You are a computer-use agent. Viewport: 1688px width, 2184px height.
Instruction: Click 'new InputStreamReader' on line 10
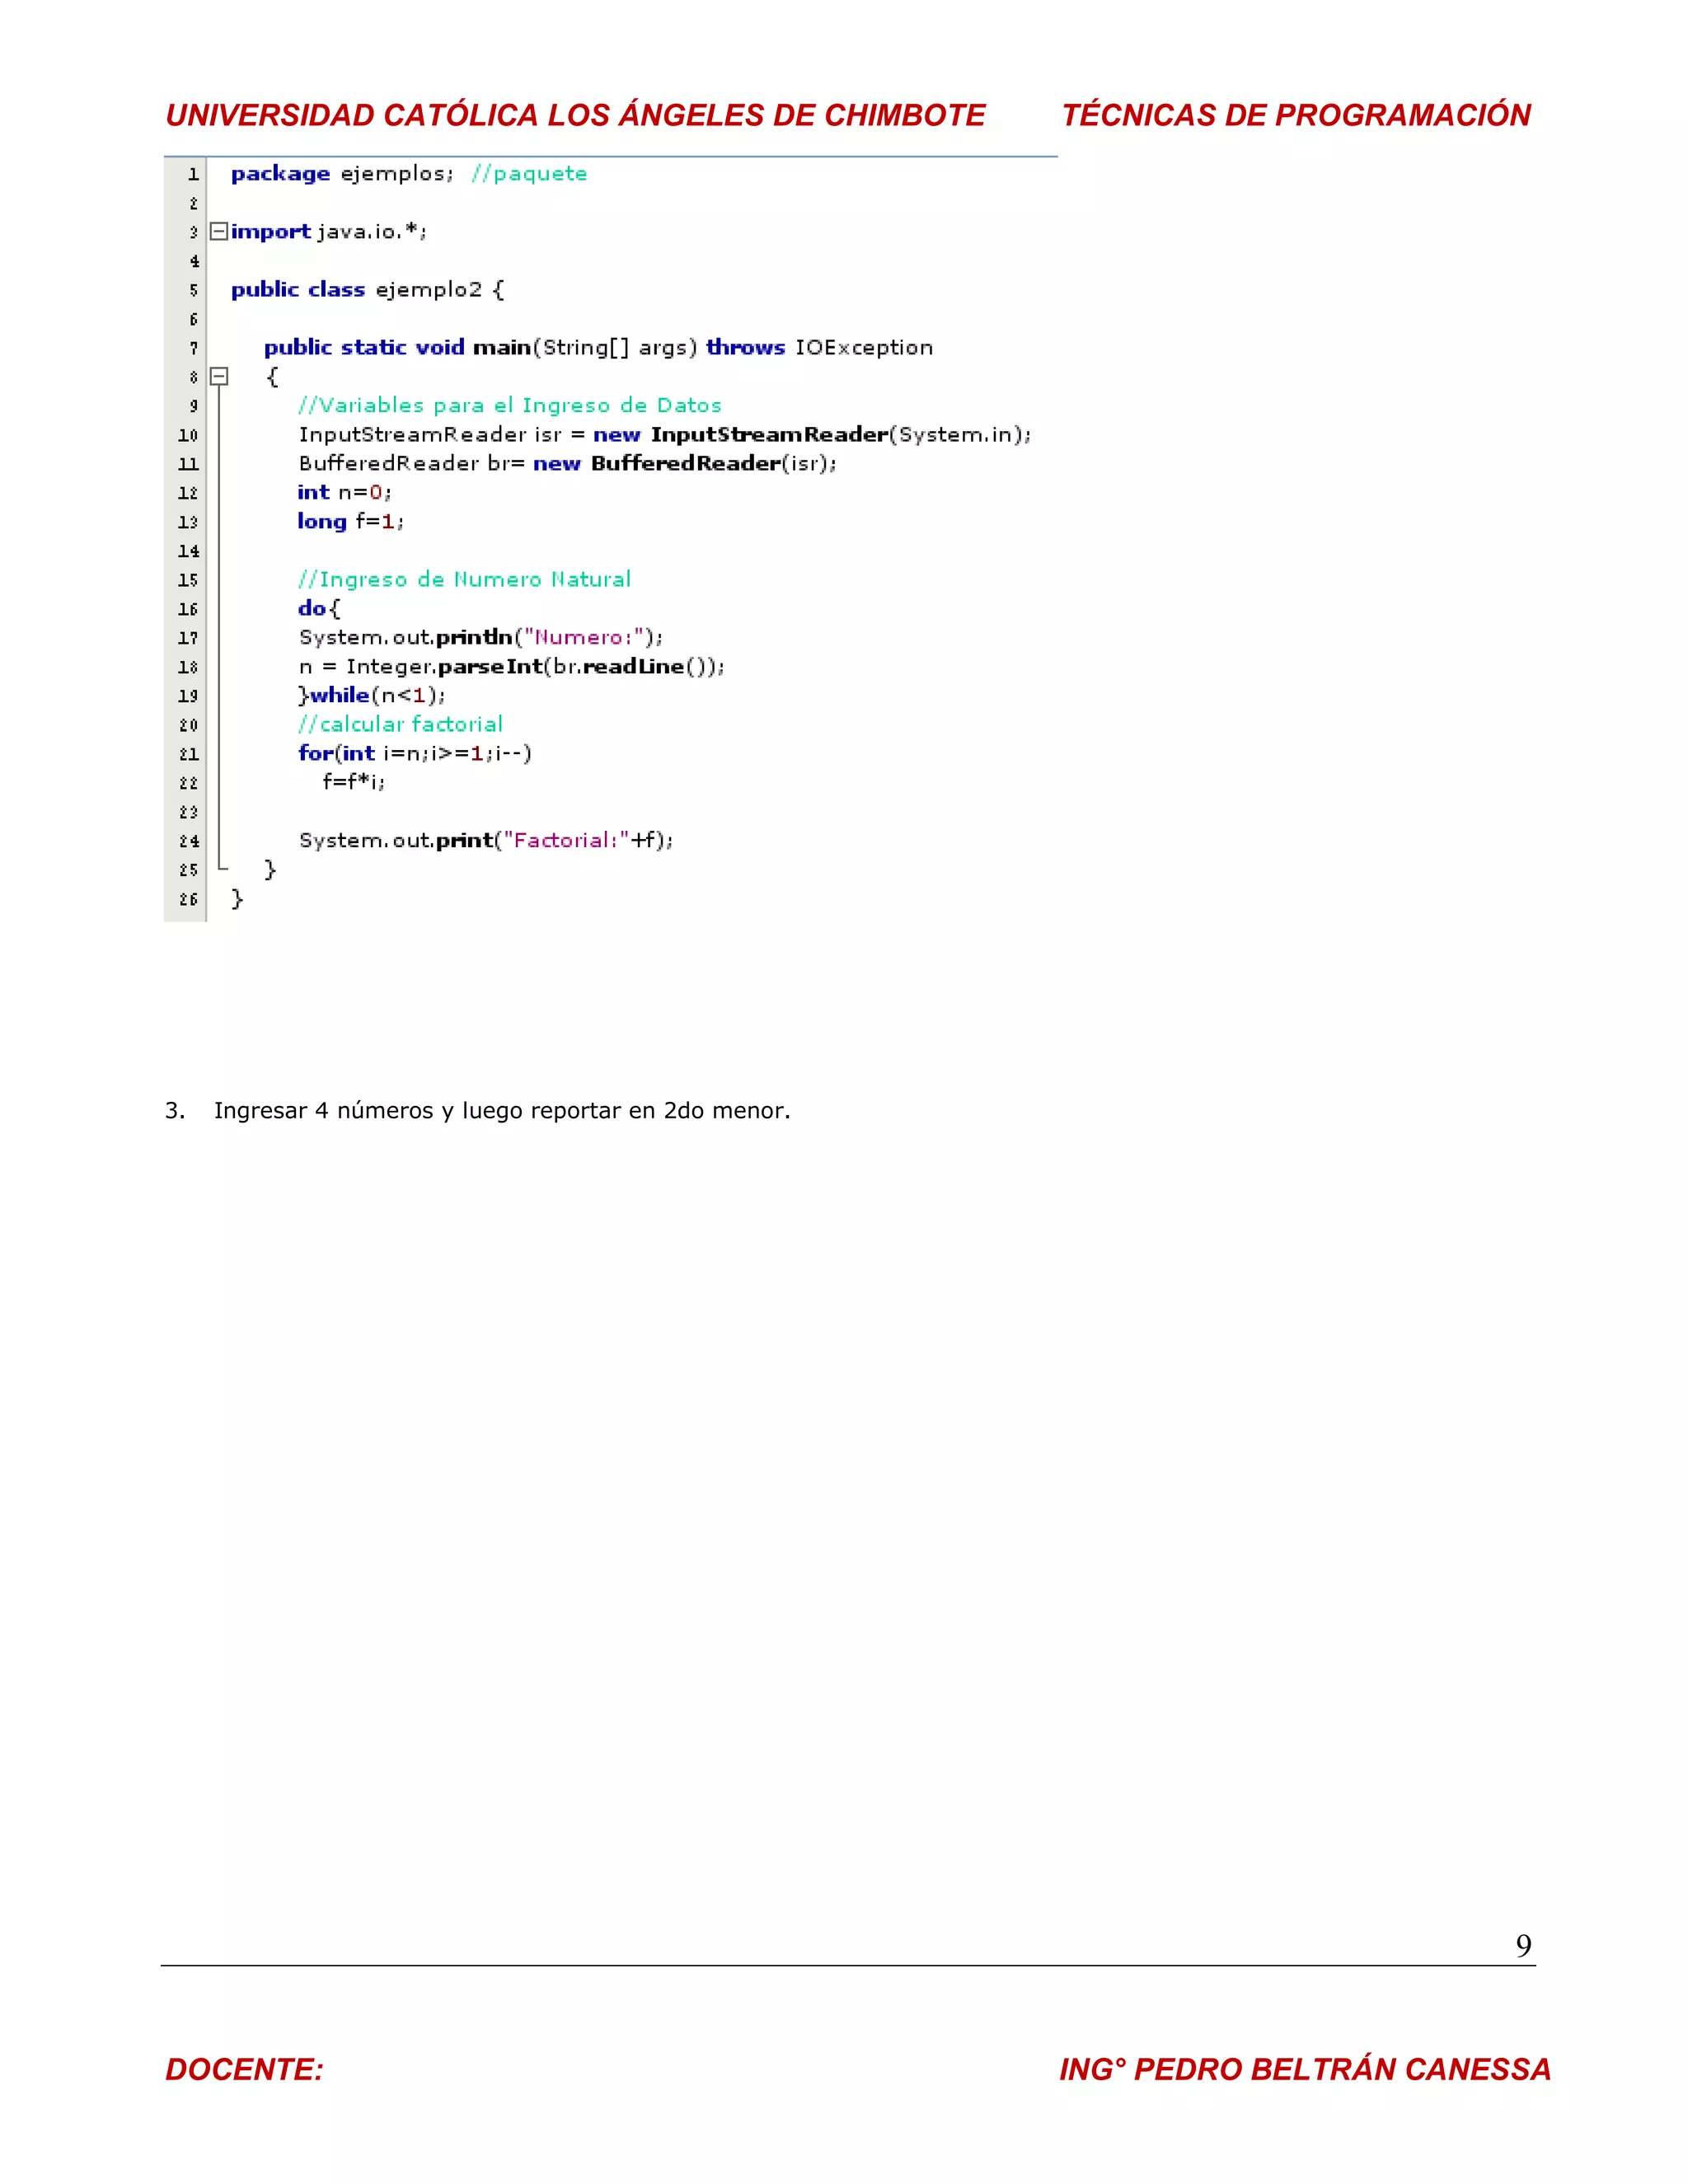coord(740,435)
